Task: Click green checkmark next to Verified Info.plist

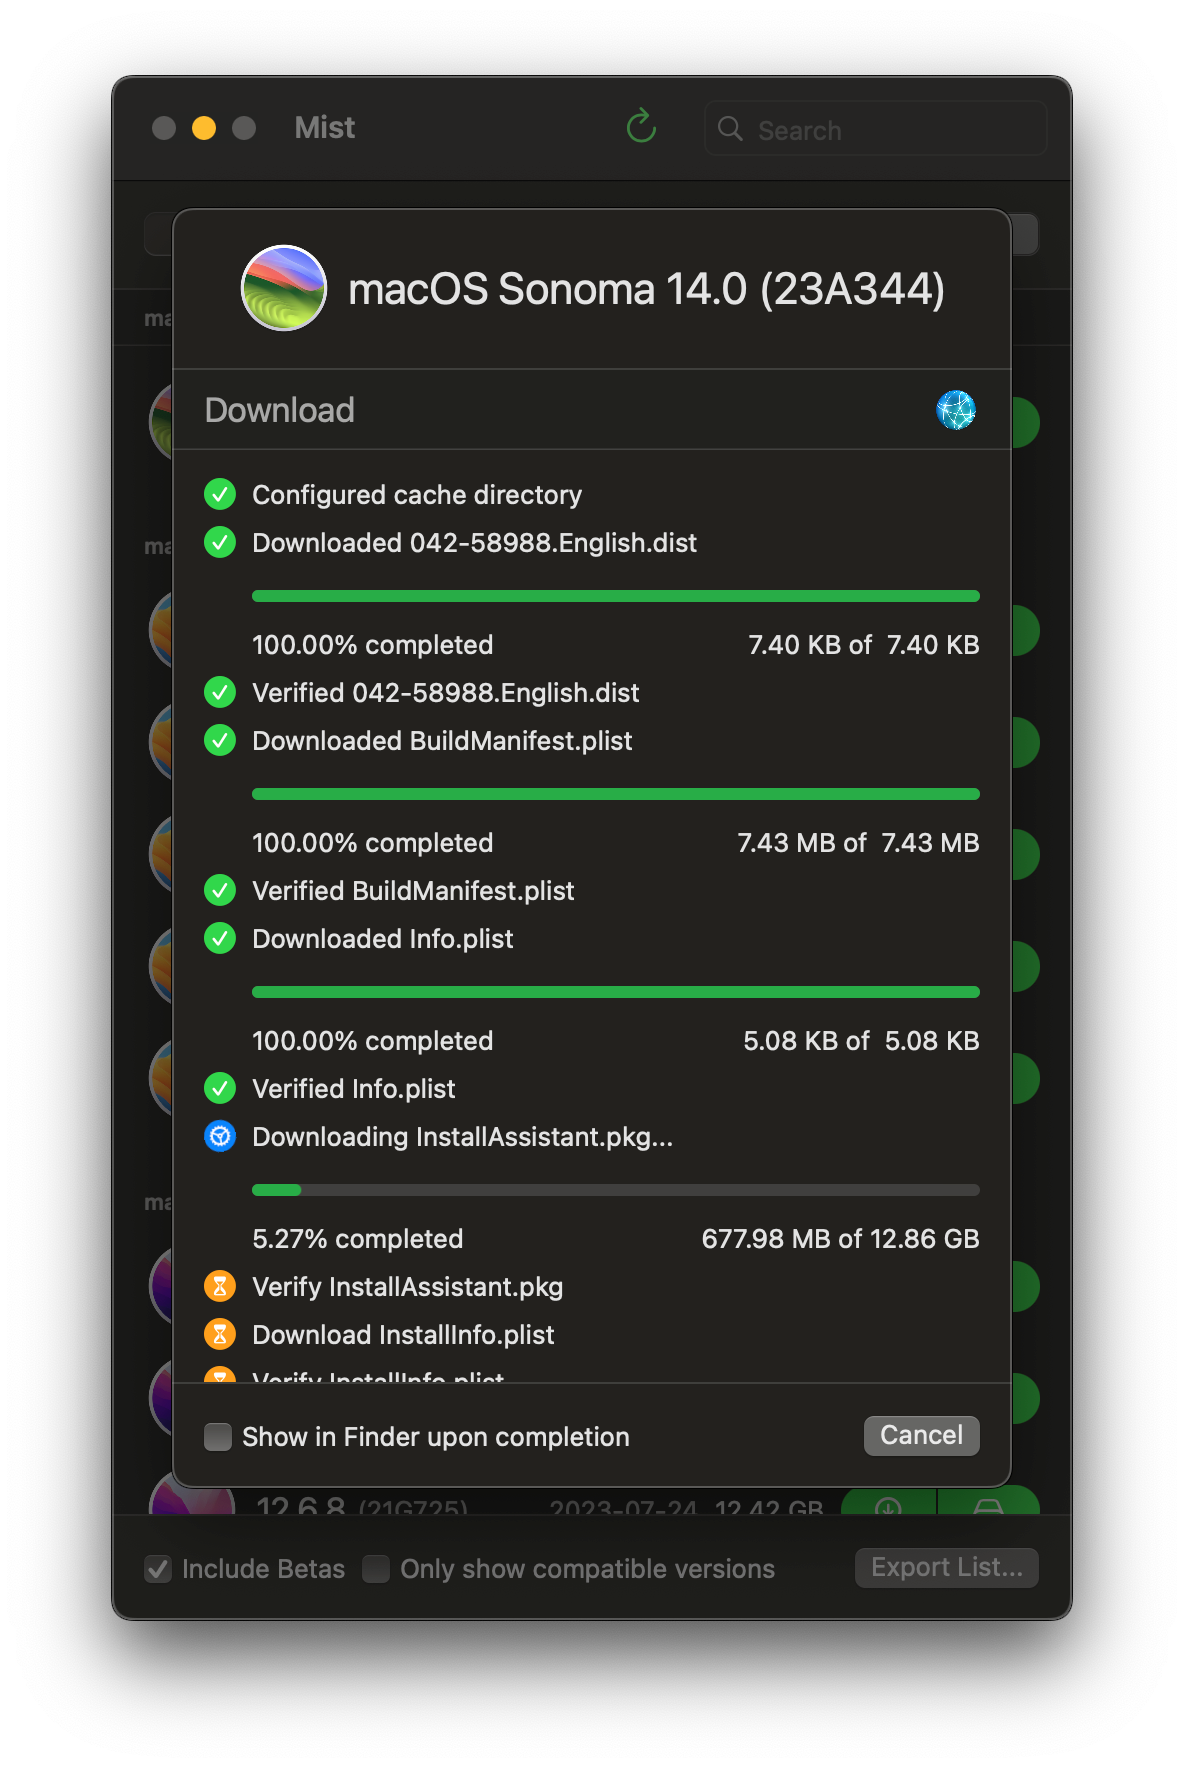Action: pyautogui.click(x=220, y=1088)
